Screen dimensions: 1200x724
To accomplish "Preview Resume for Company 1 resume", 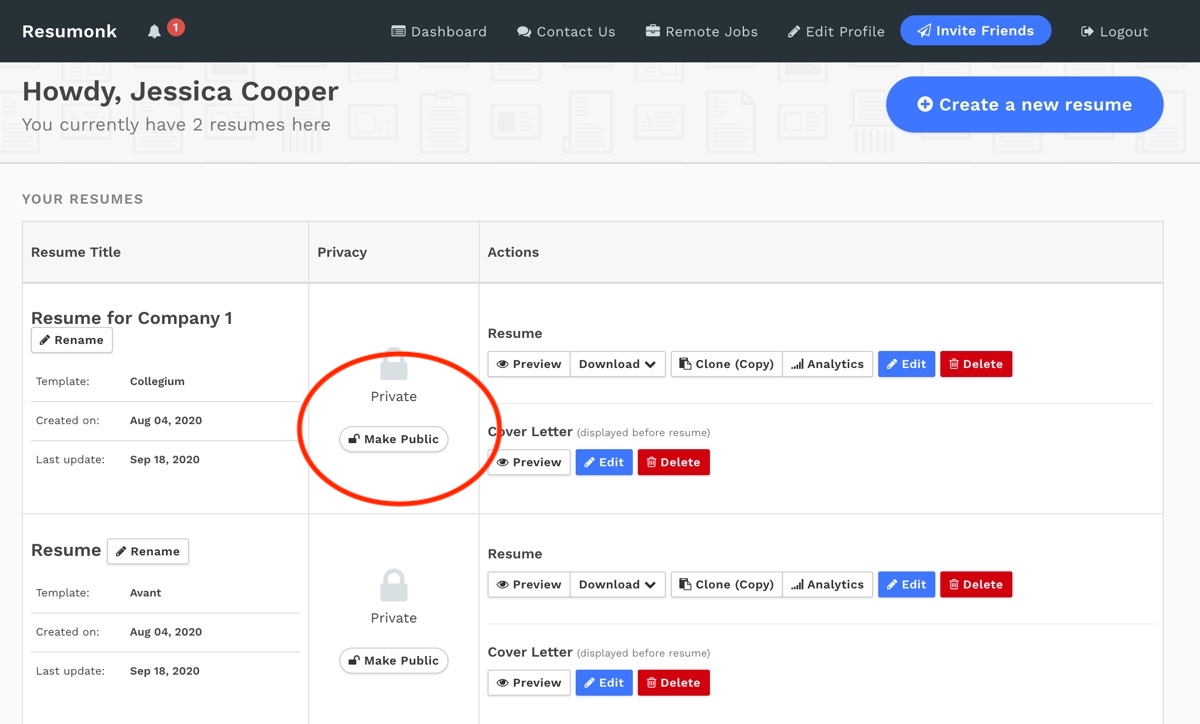I will click(529, 364).
